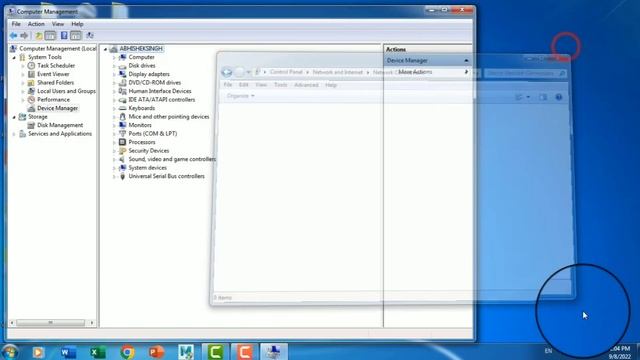Viewport: 640px width, 360px height.
Task: Click the Back arrow in Computer Management toolbar
Action: [13, 36]
